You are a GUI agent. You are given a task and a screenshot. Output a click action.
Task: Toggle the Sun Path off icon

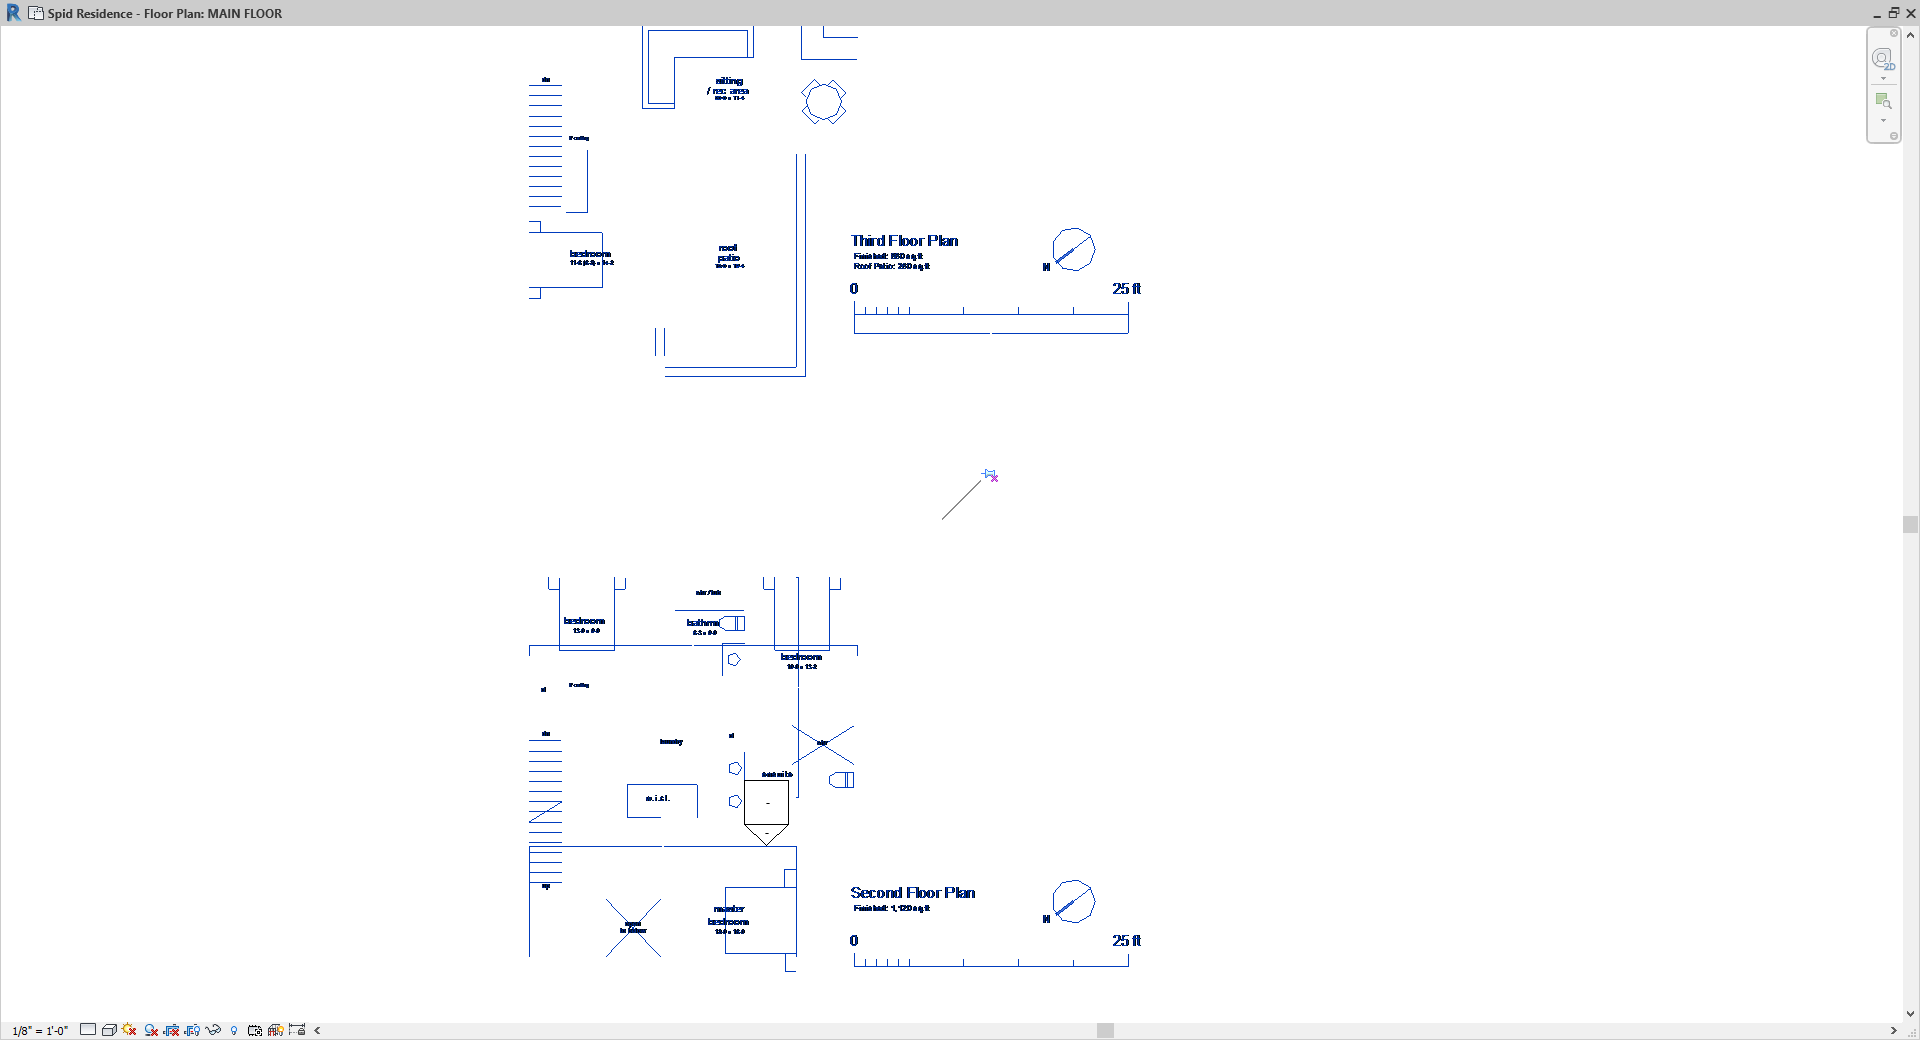point(128,1031)
